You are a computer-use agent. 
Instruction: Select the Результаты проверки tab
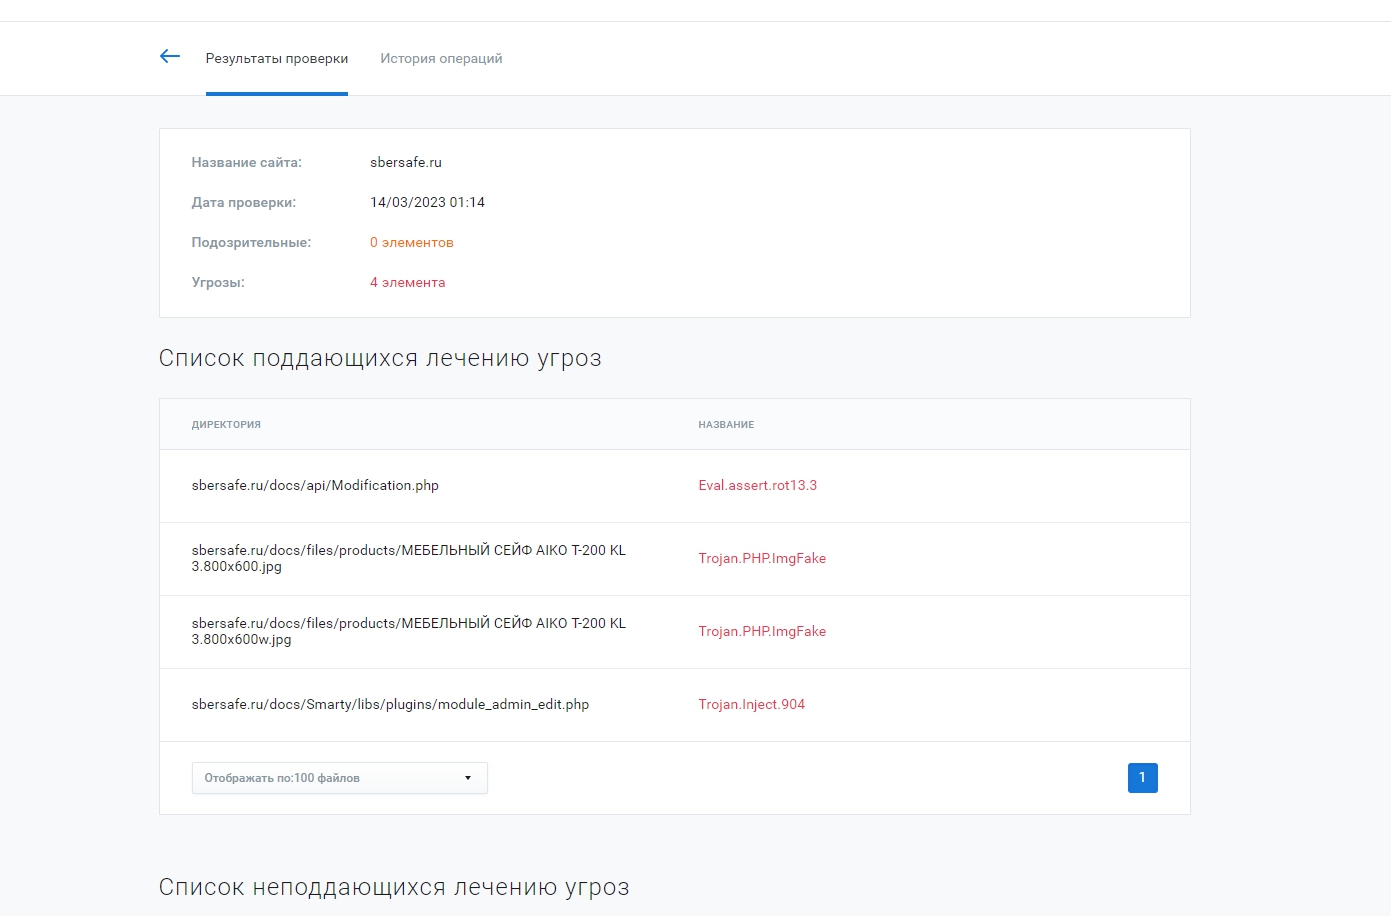coord(277,59)
